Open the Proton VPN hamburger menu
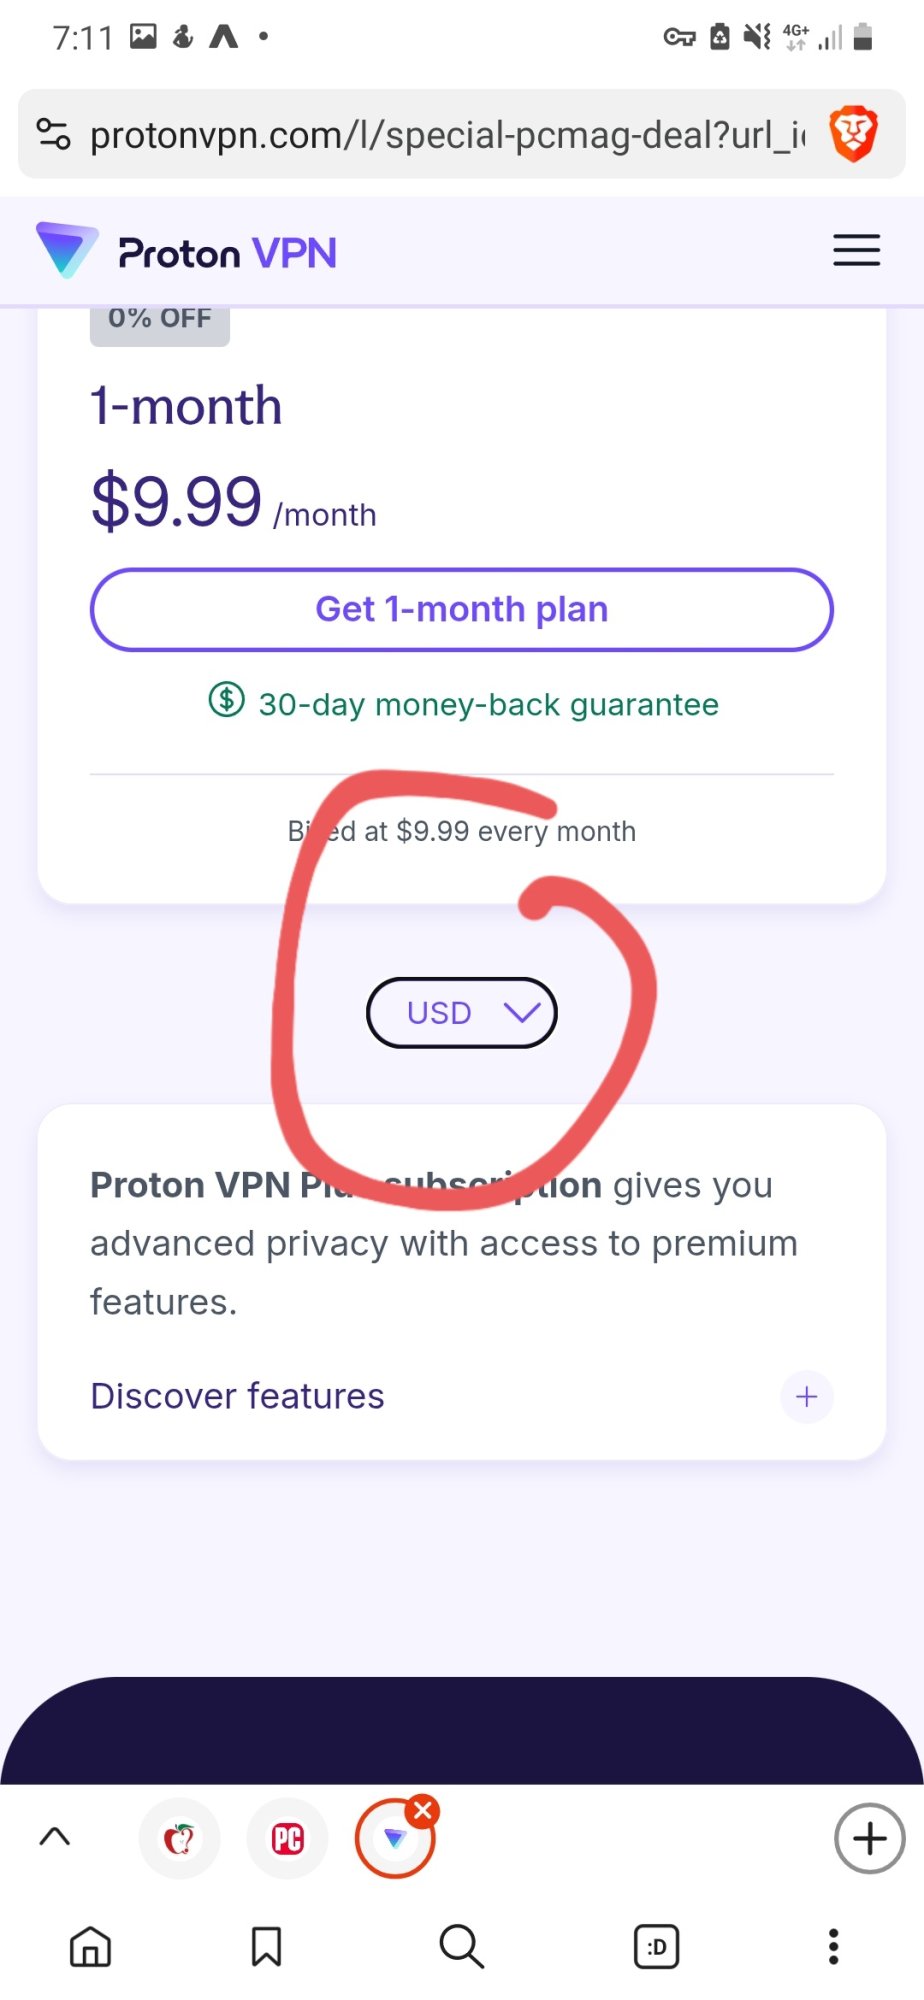Screen dimensions: 924x2000 (x=856, y=250)
